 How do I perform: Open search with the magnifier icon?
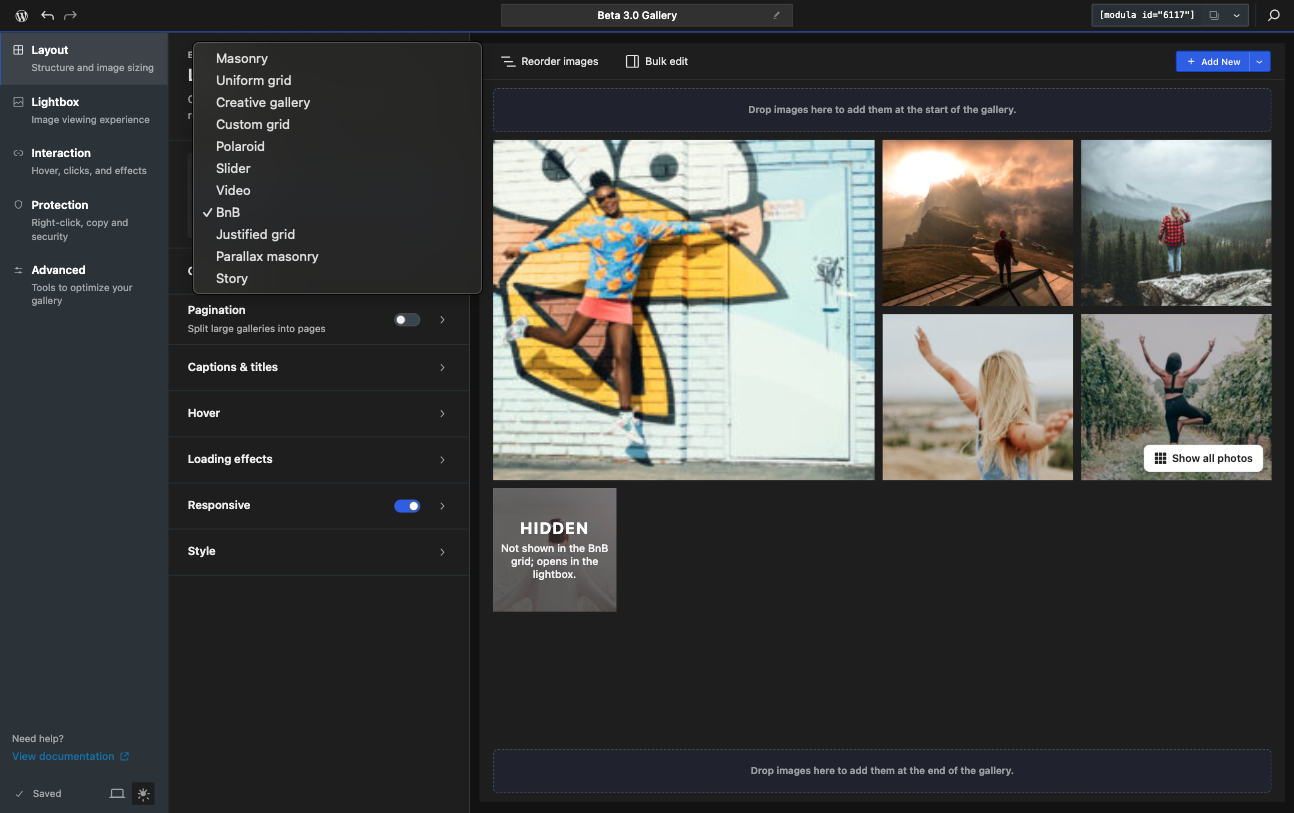(x=1274, y=16)
